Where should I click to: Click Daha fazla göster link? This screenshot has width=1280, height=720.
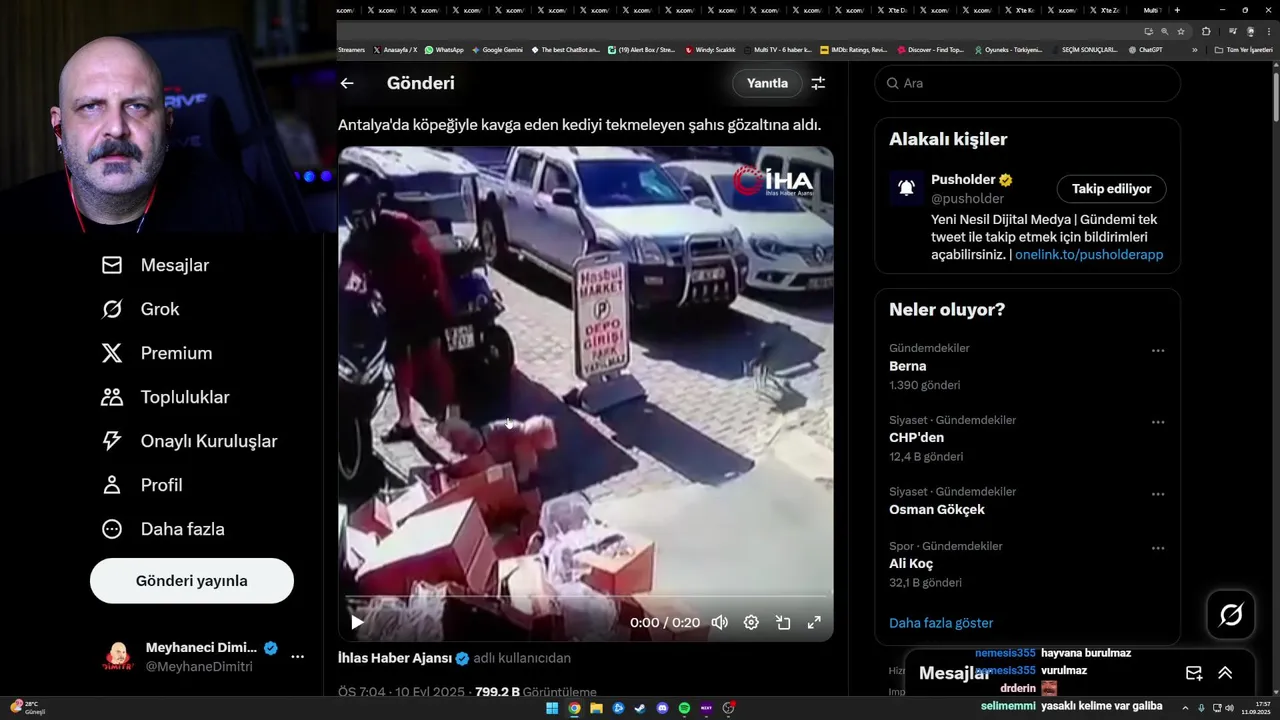click(x=941, y=623)
